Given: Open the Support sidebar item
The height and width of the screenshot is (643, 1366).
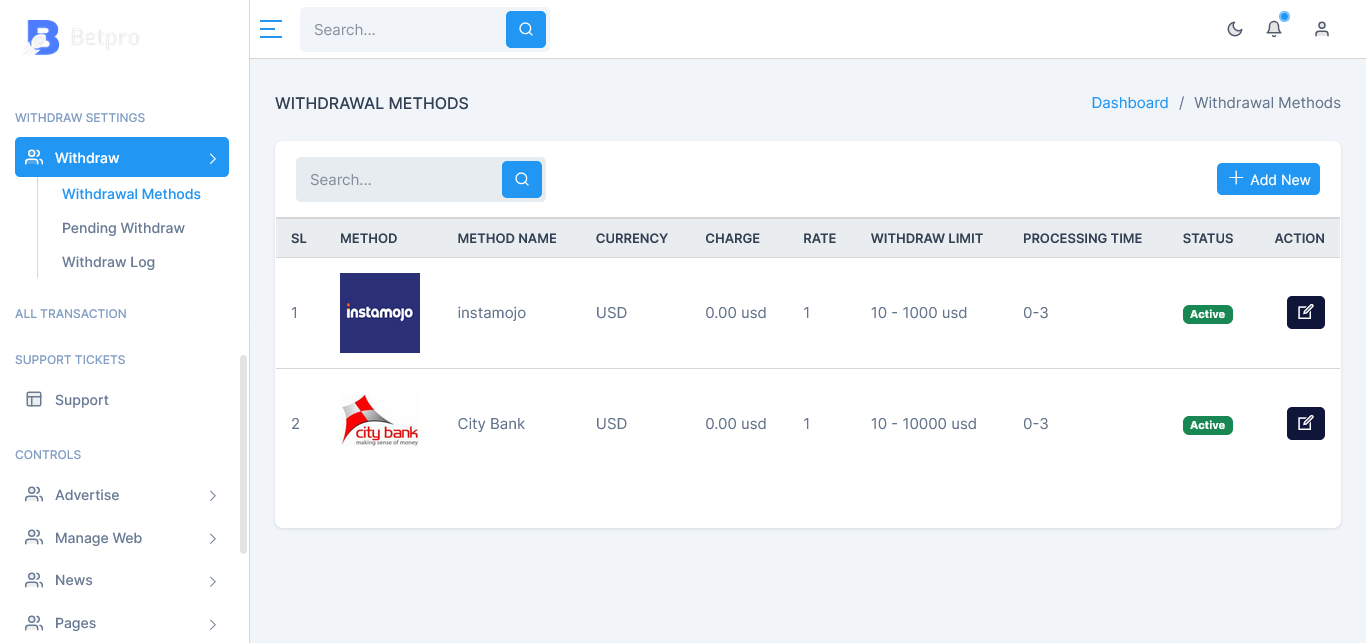Looking at the screenshot, I should 122,400.
